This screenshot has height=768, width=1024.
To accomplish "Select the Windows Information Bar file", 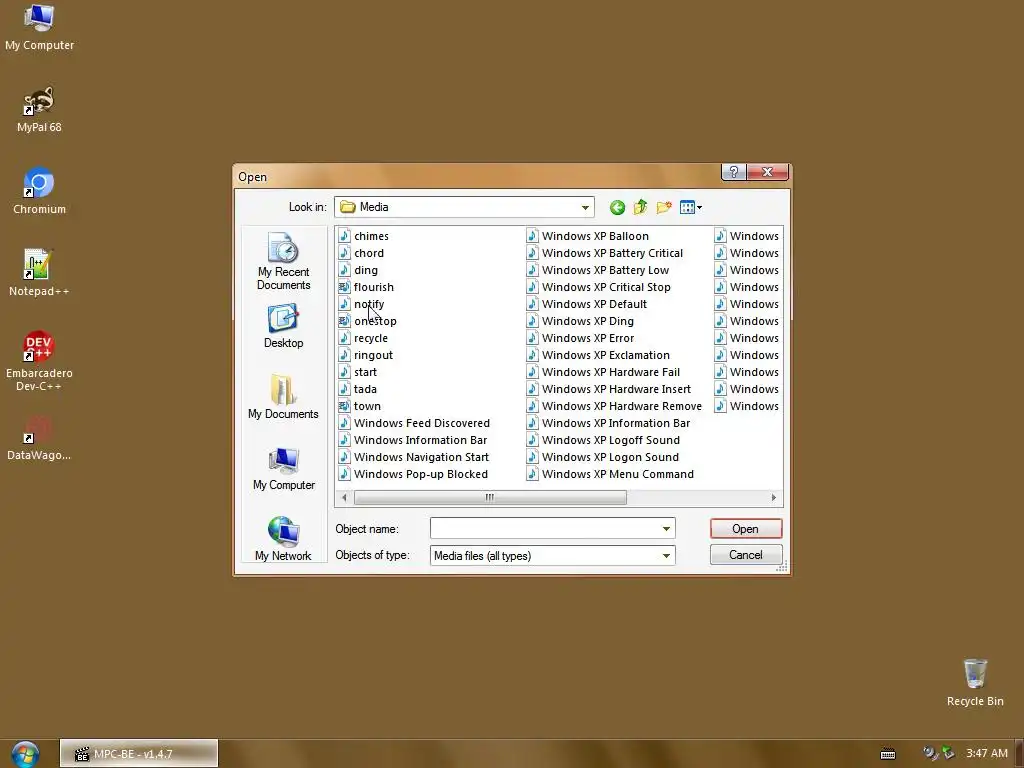I will (413, 440).
